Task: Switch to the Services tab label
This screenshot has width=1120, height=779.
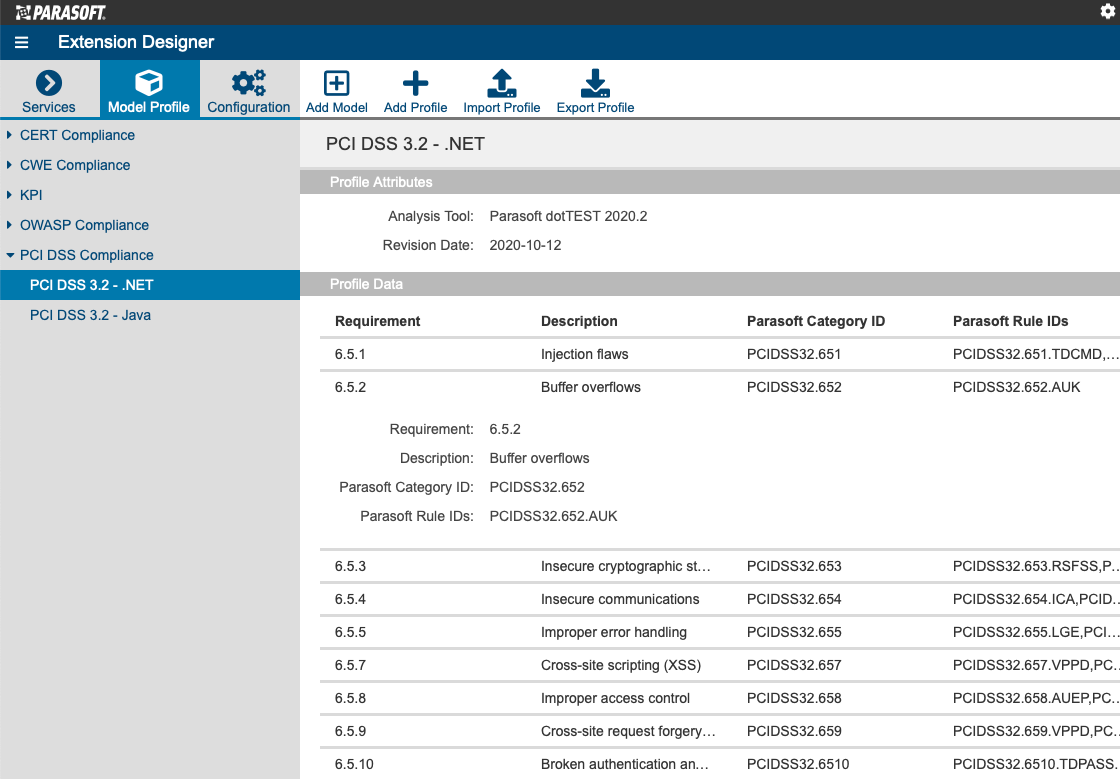Action: point(49,107)
